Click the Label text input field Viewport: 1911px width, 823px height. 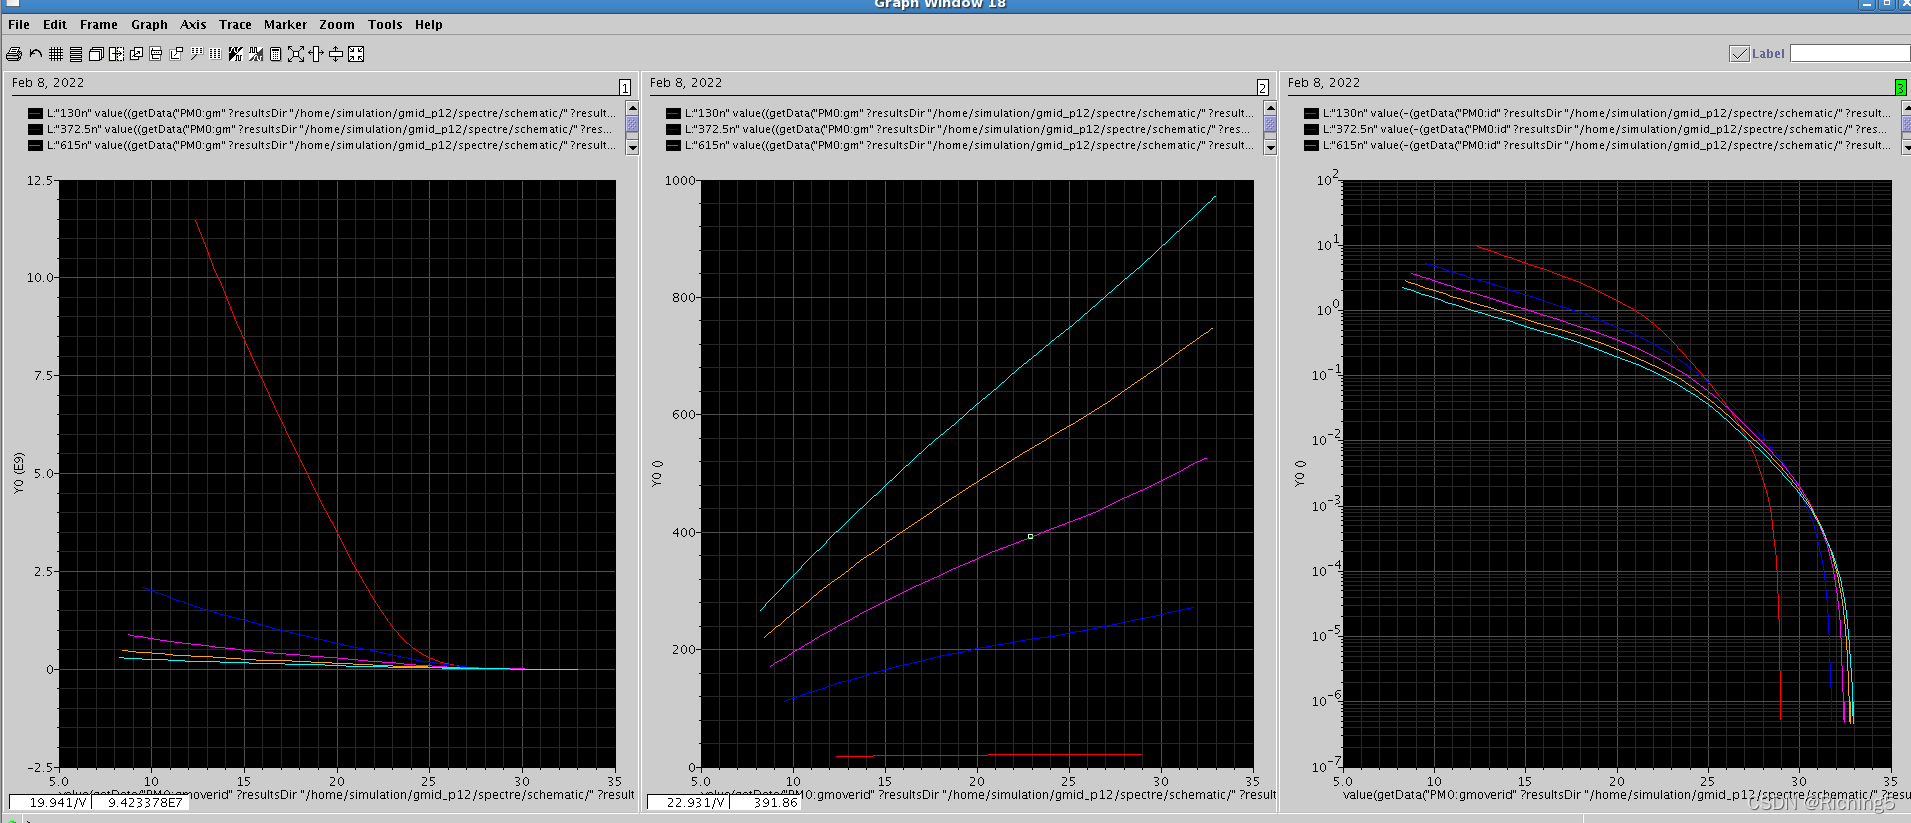point(1850,53)
